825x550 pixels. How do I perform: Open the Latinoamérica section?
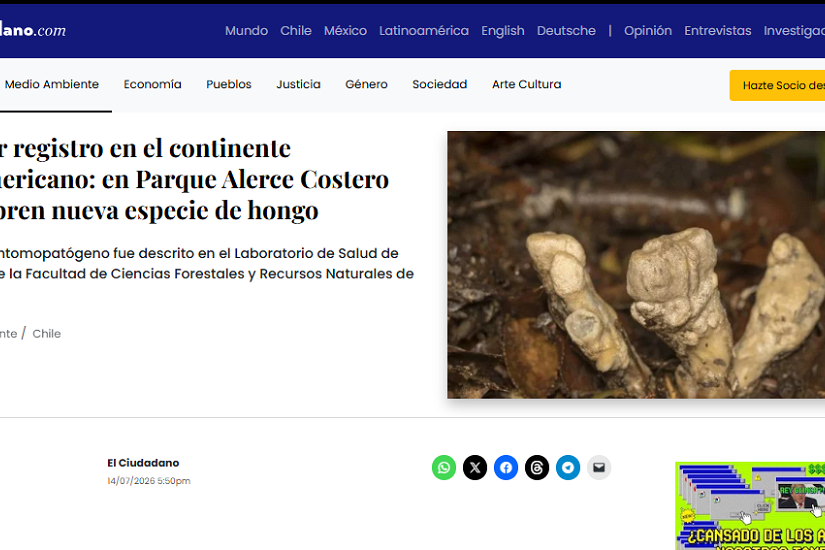(424, 31)
